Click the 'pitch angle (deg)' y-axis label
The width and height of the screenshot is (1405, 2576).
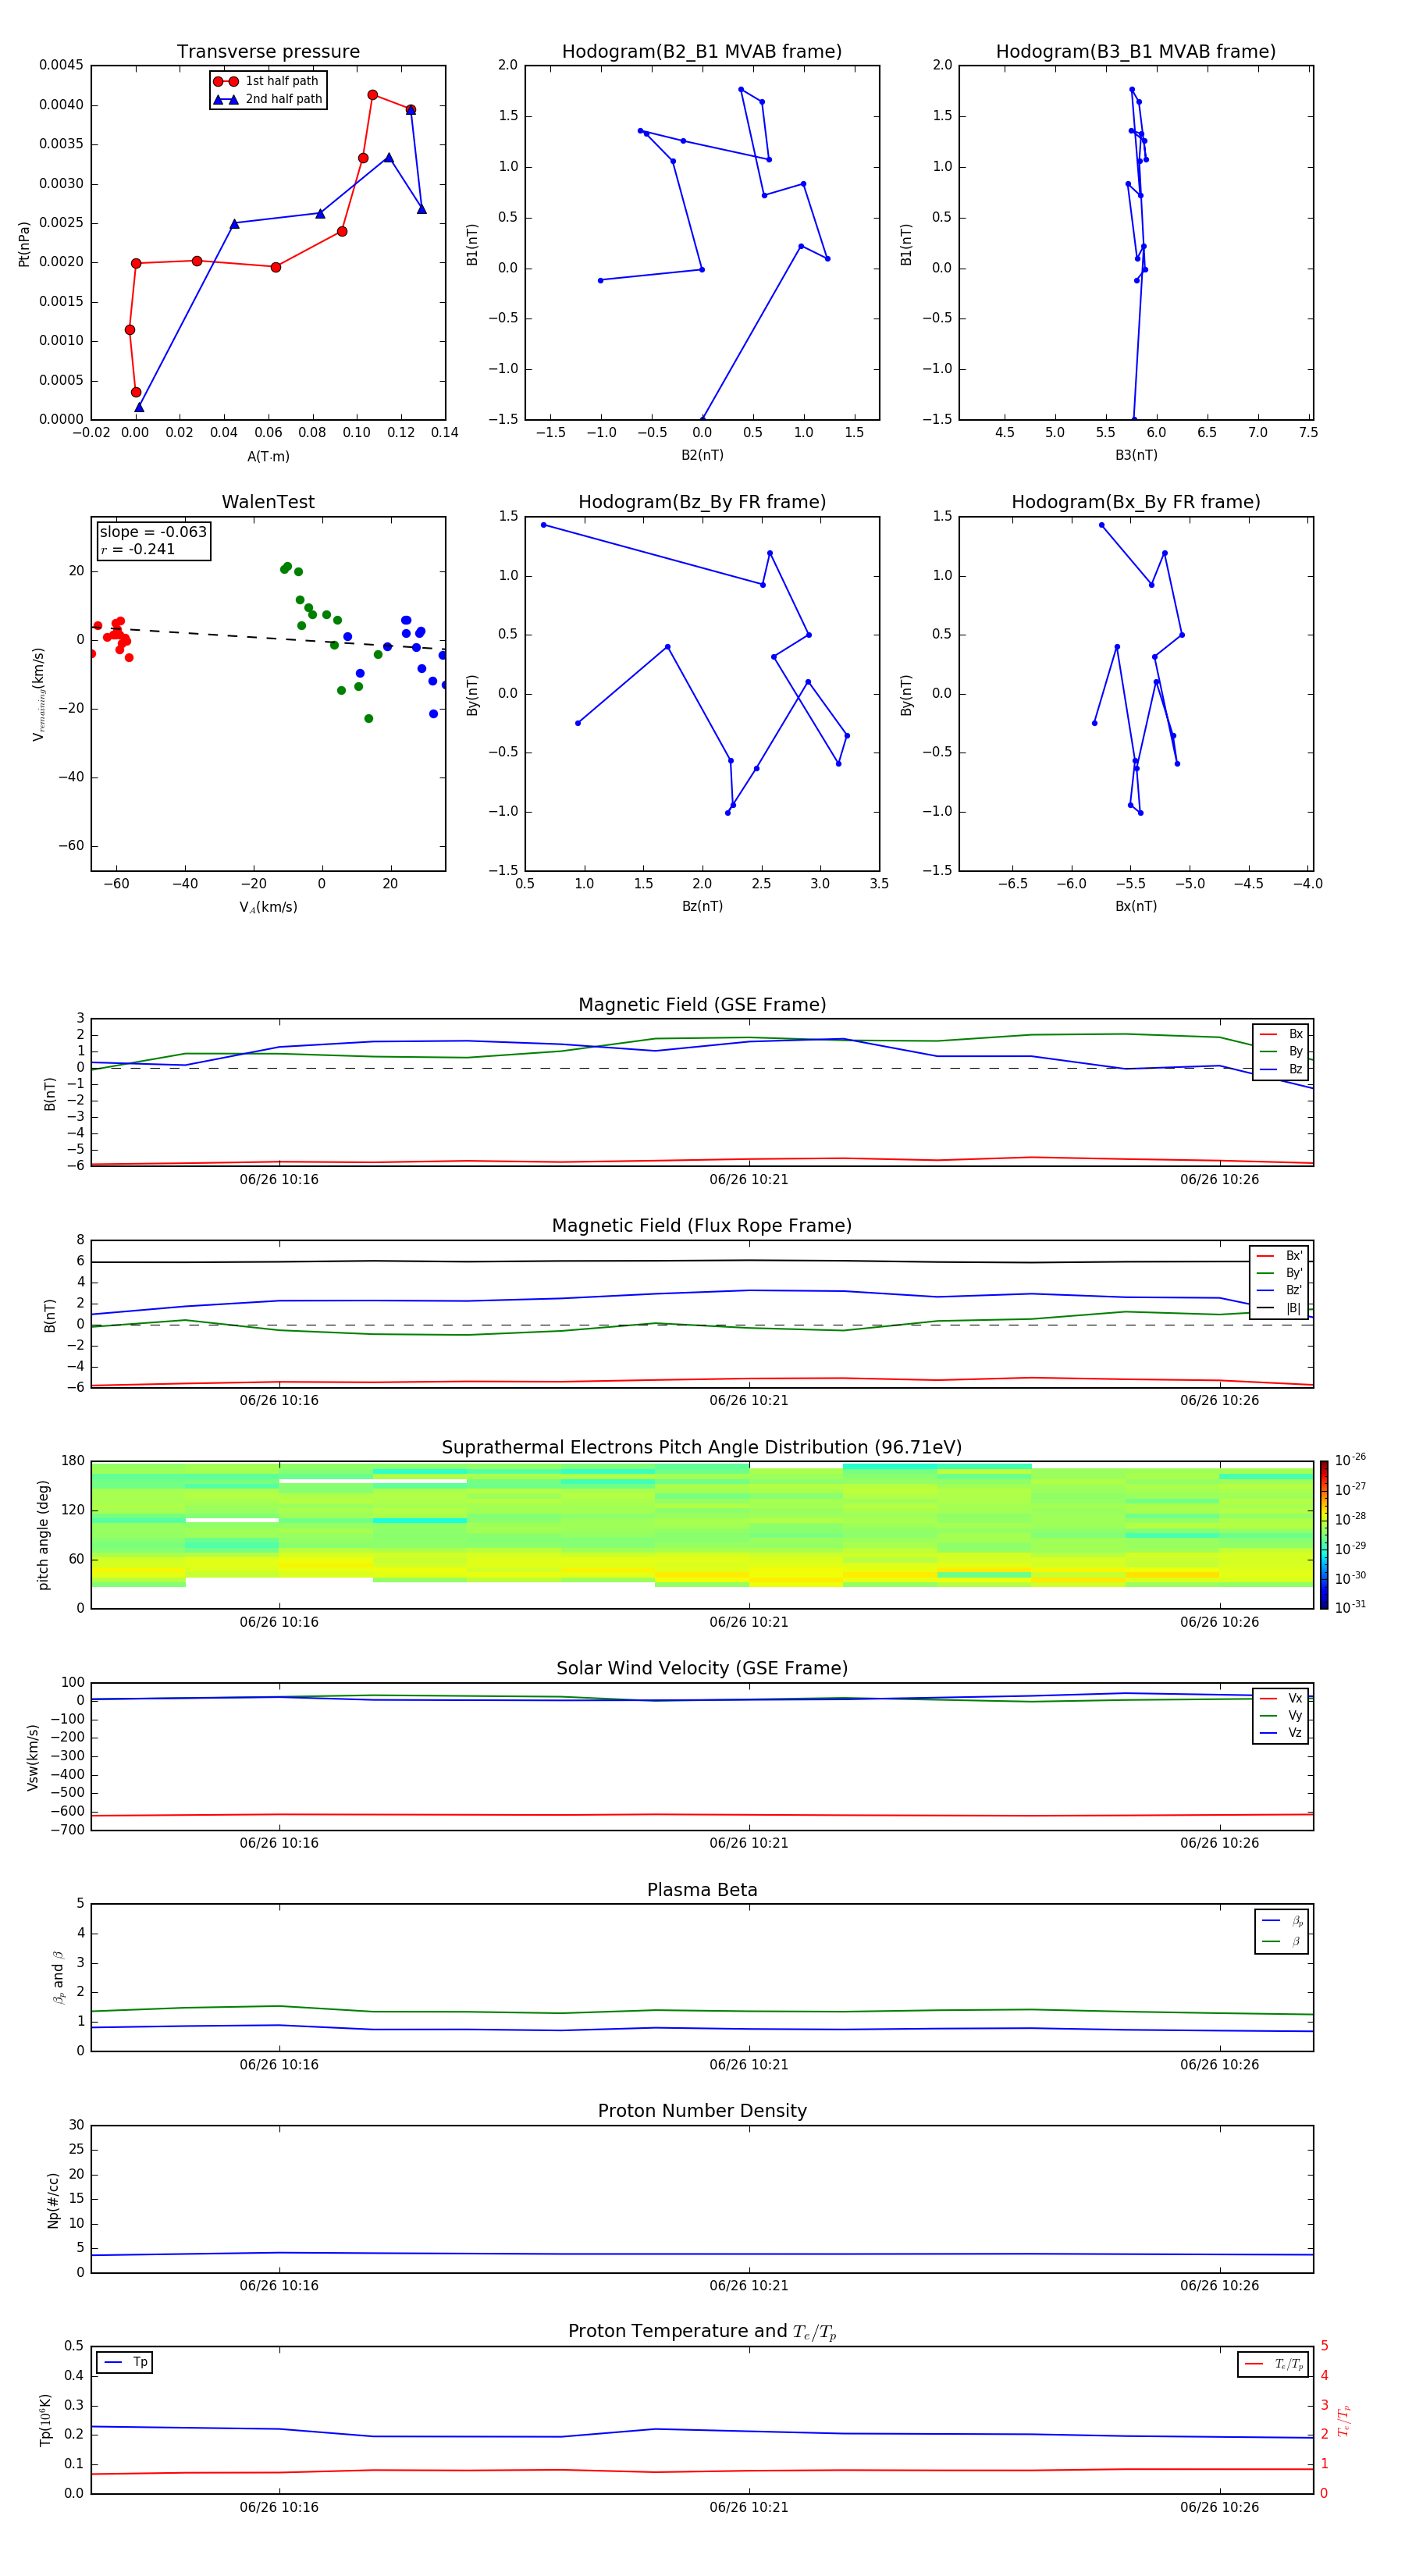(x=43, y=1535)
